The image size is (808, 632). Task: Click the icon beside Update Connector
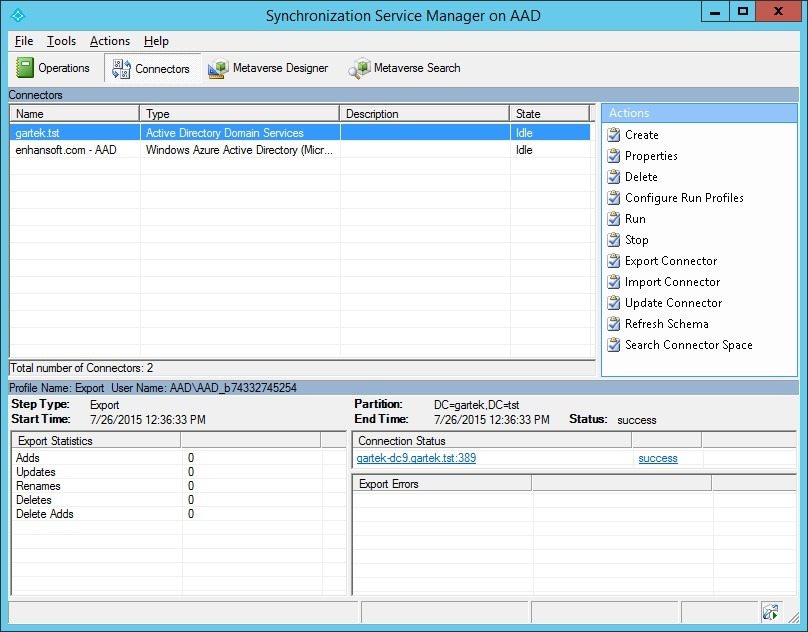click(x=613, y=303)
